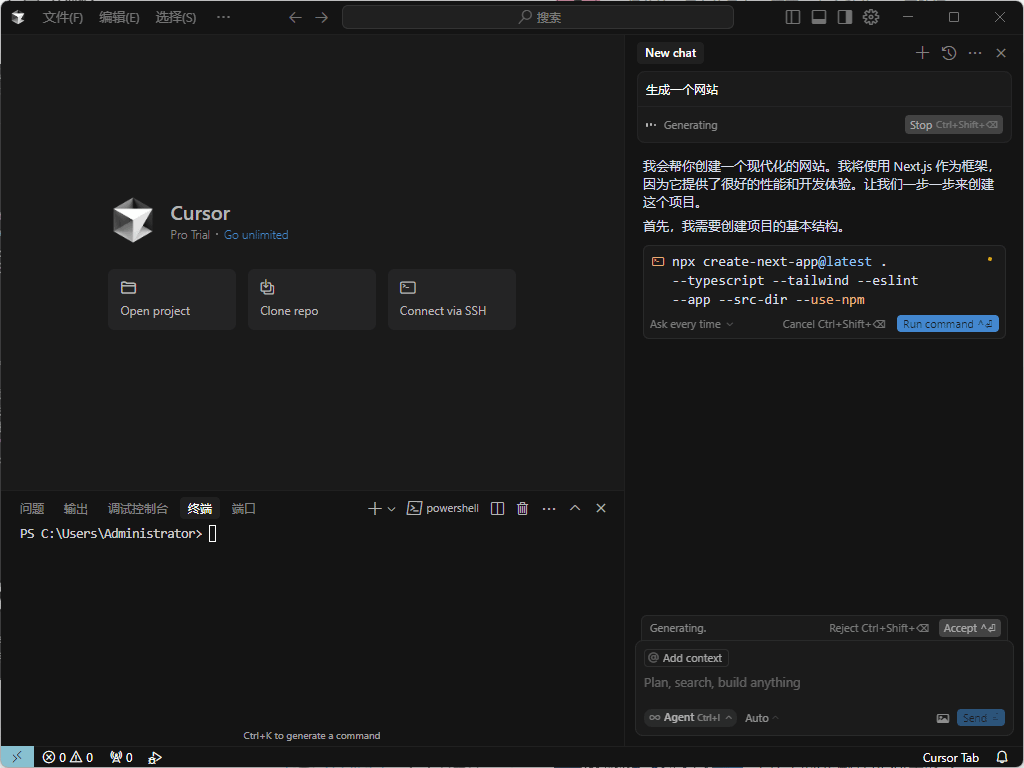Split the terminal pane
This screenshot has width=1024, height=768.
(497, 509)
